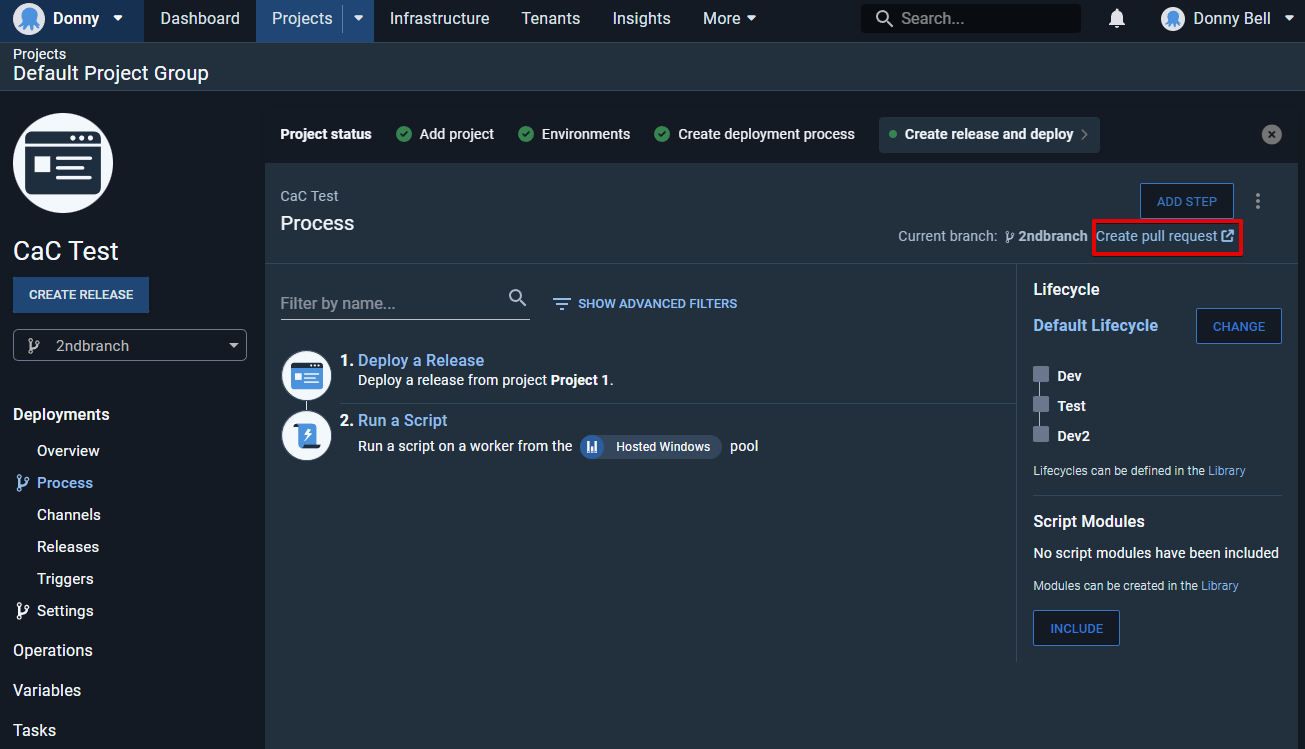This screenshot has width=1305, height=749.
Task: Click the ADD STEP button
Action: 1186,200
